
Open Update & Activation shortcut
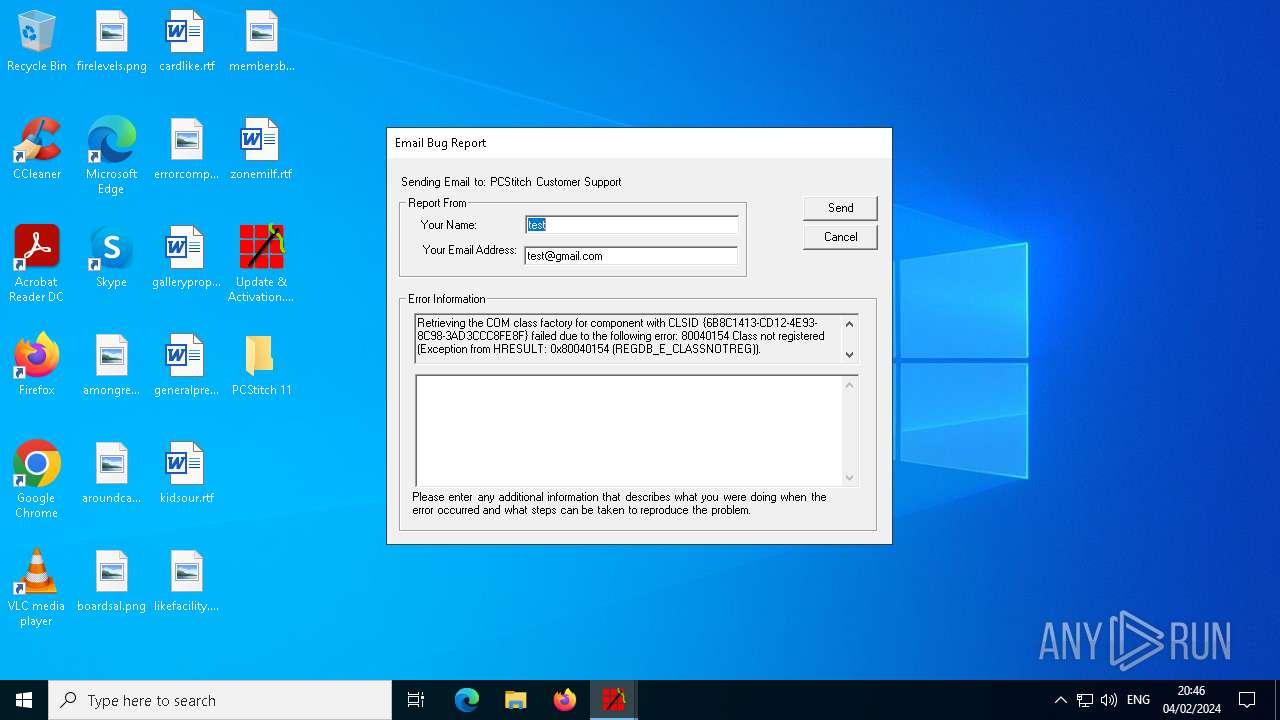tap(262, 265)
